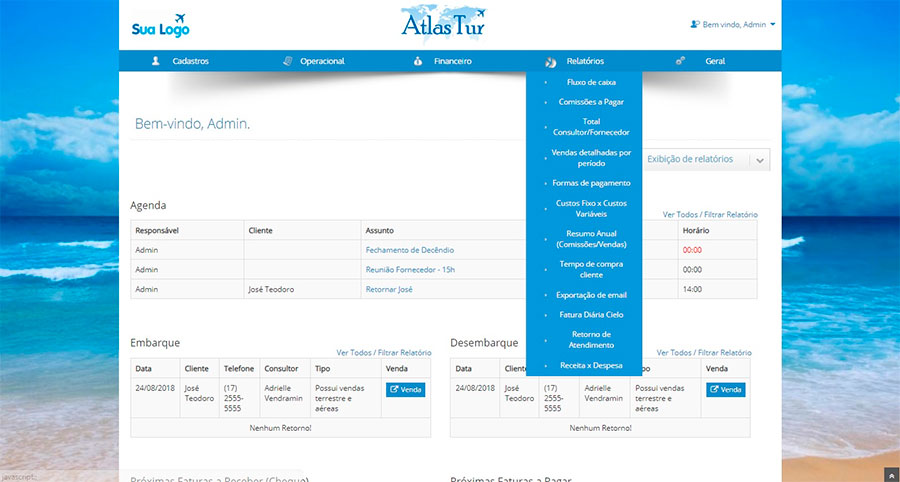Click the money bag icon beside Financeiro
The height and width of the screenshot is (482, 900).
pos(418,61)
